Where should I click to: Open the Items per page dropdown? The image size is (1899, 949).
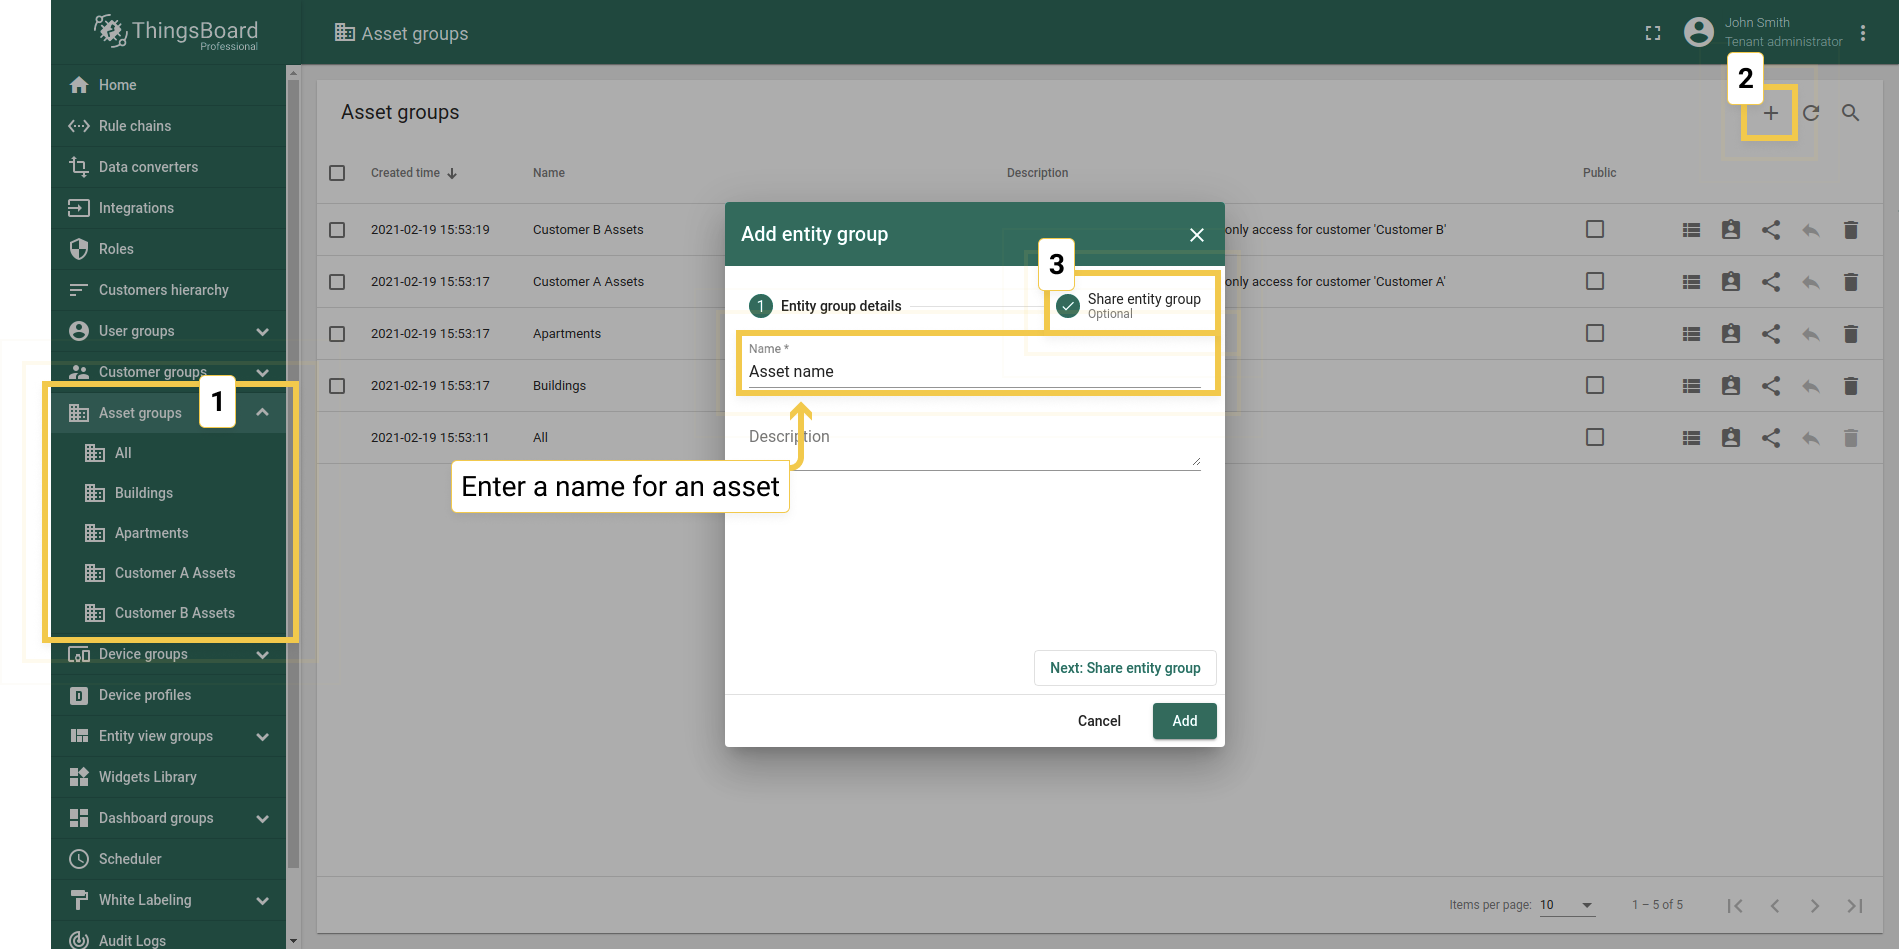(x=1567, y=905)
